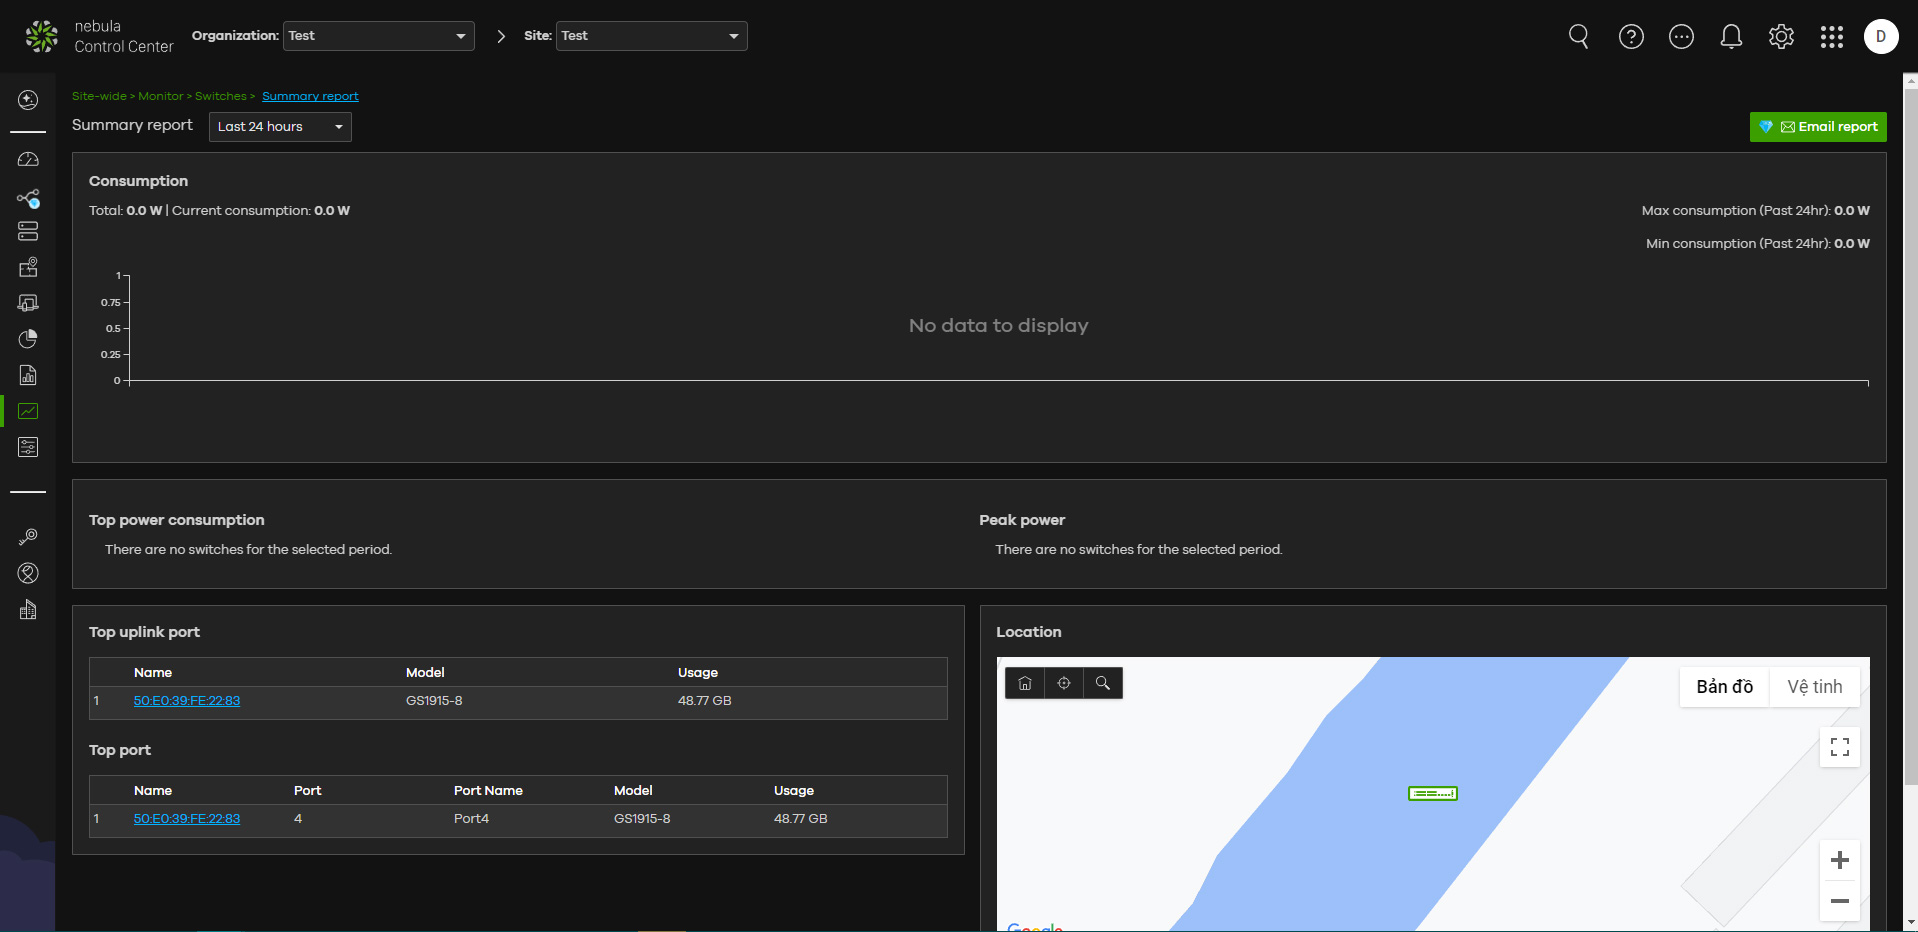Toggle map fullscreen view

[1839, 747]
